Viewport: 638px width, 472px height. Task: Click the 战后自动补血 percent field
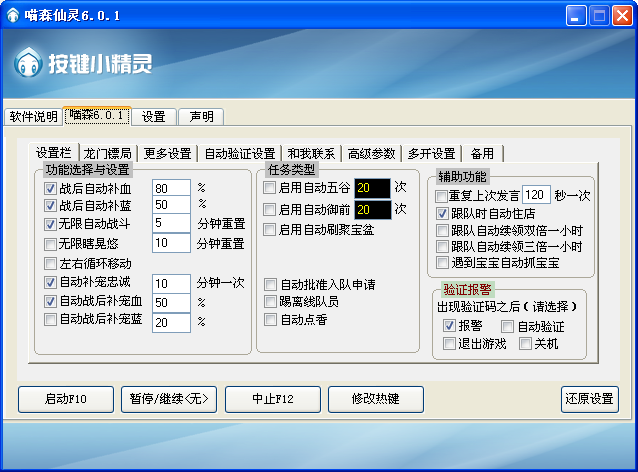point(171,188)
